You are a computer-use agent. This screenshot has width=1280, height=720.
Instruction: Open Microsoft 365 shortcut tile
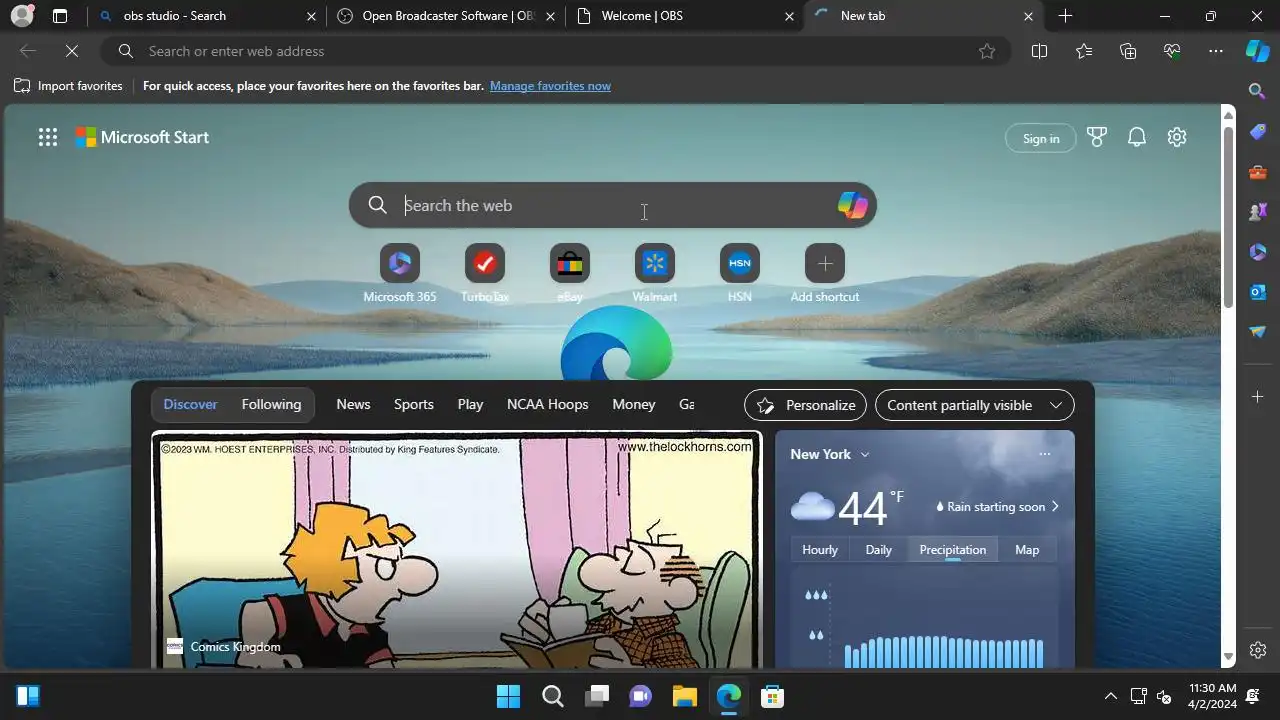pyautogui.click(x=400, y=273)
